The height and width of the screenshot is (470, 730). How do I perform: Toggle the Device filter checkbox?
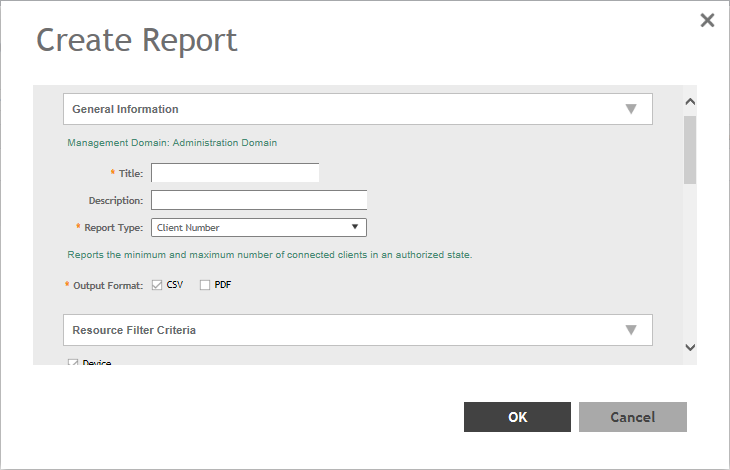[x=72, y=362]
